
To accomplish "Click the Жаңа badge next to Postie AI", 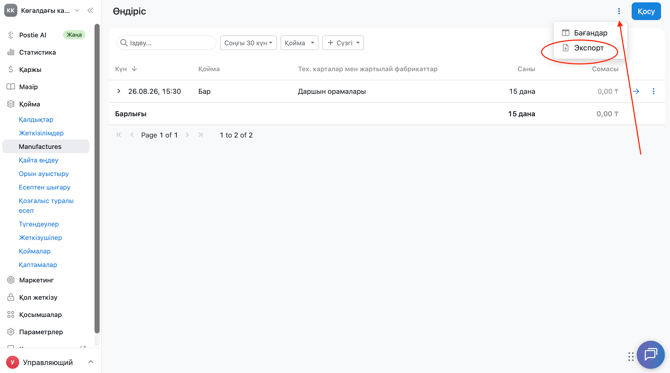I will pyautogui.click(x=74, y=35).
